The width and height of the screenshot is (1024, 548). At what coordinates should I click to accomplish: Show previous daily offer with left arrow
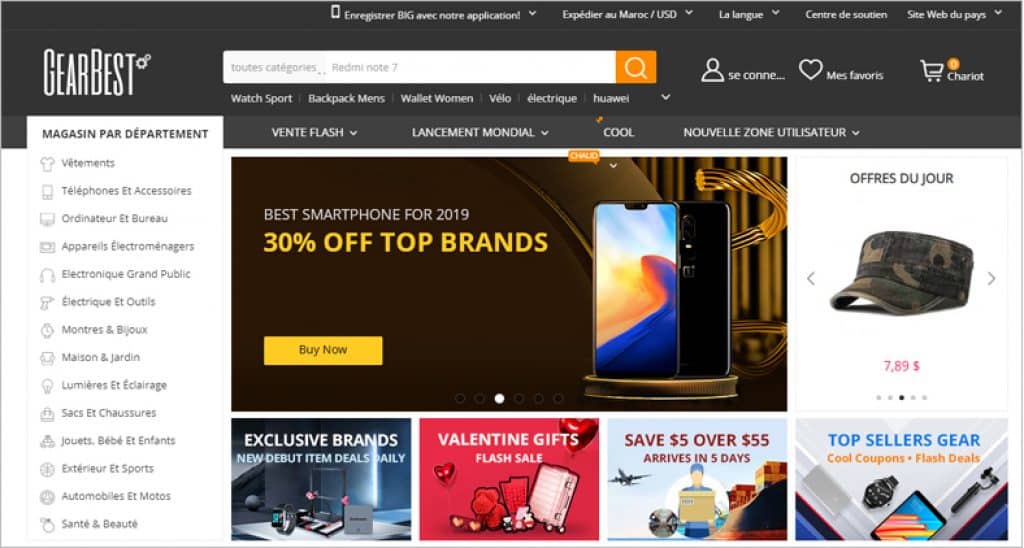(x=810, y=279)
